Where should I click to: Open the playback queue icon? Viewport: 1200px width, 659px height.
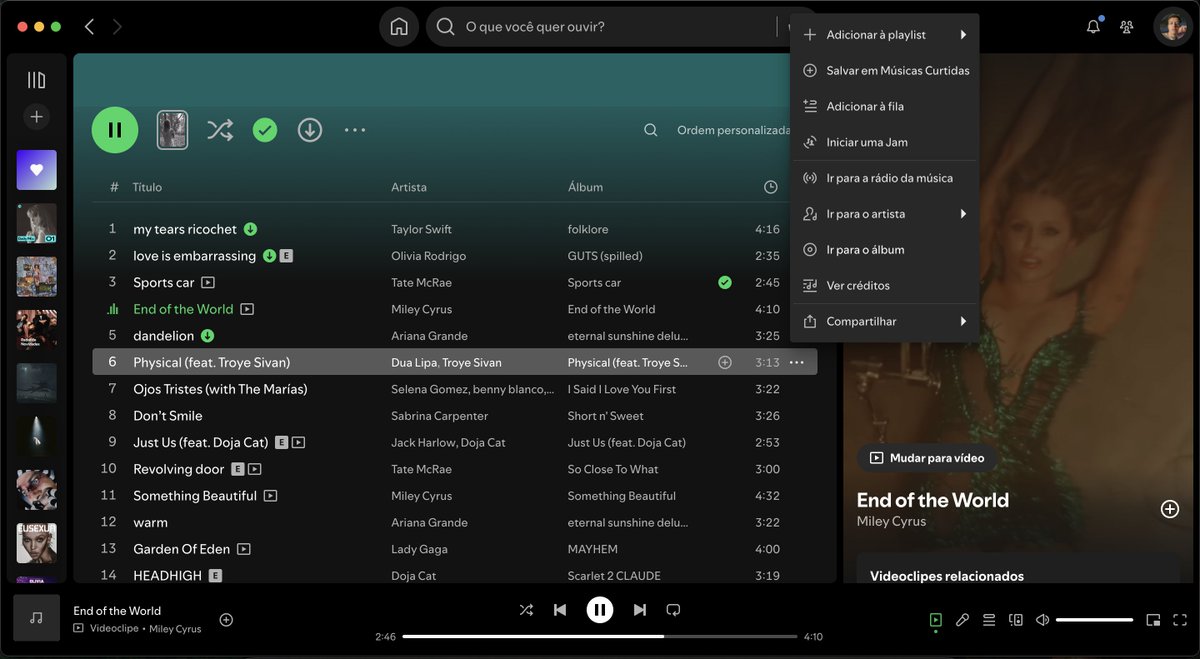pyautogui.click(x=989, y=620)
